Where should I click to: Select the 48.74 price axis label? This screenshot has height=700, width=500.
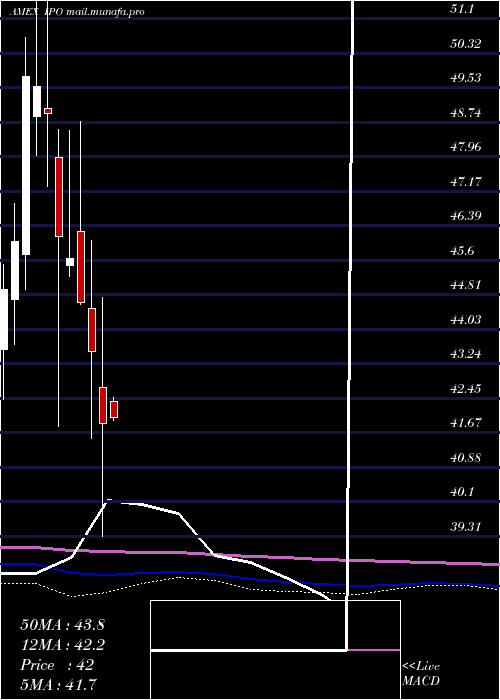(x=466, y=113)
